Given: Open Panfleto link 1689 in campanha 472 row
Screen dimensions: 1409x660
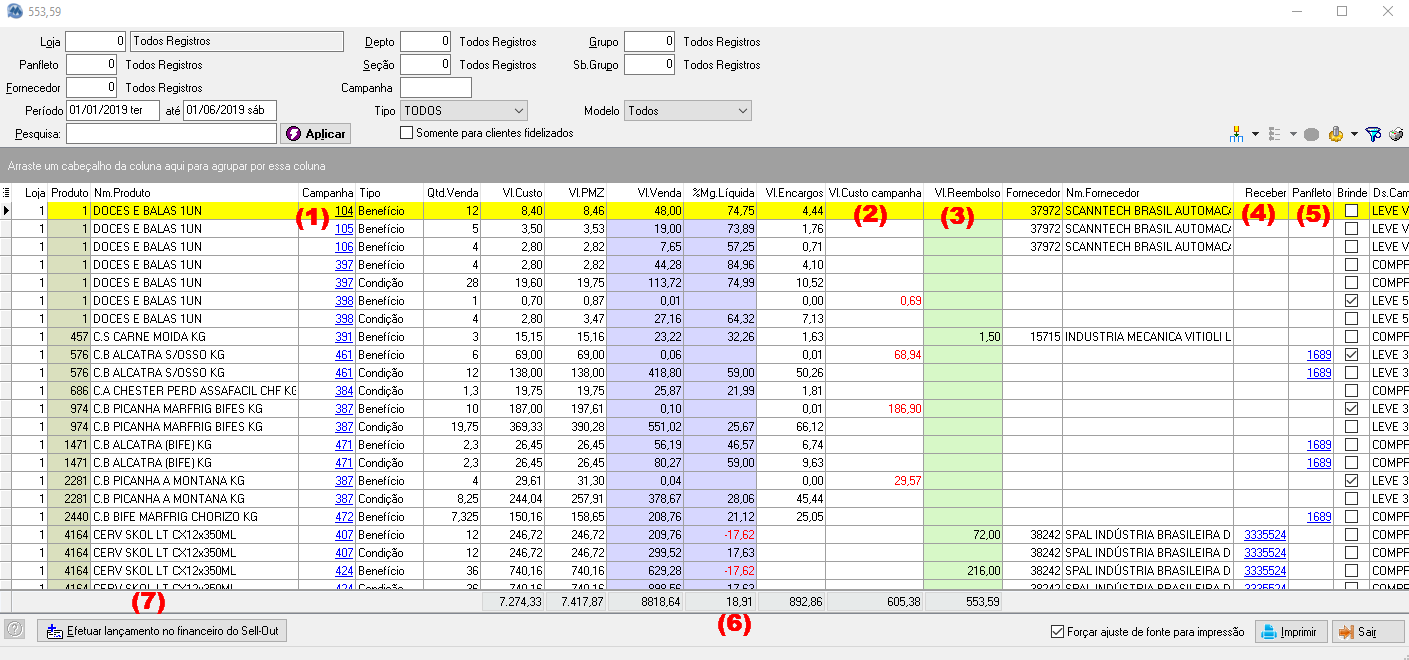Looking at the screenshot, I should [1319, 517].
